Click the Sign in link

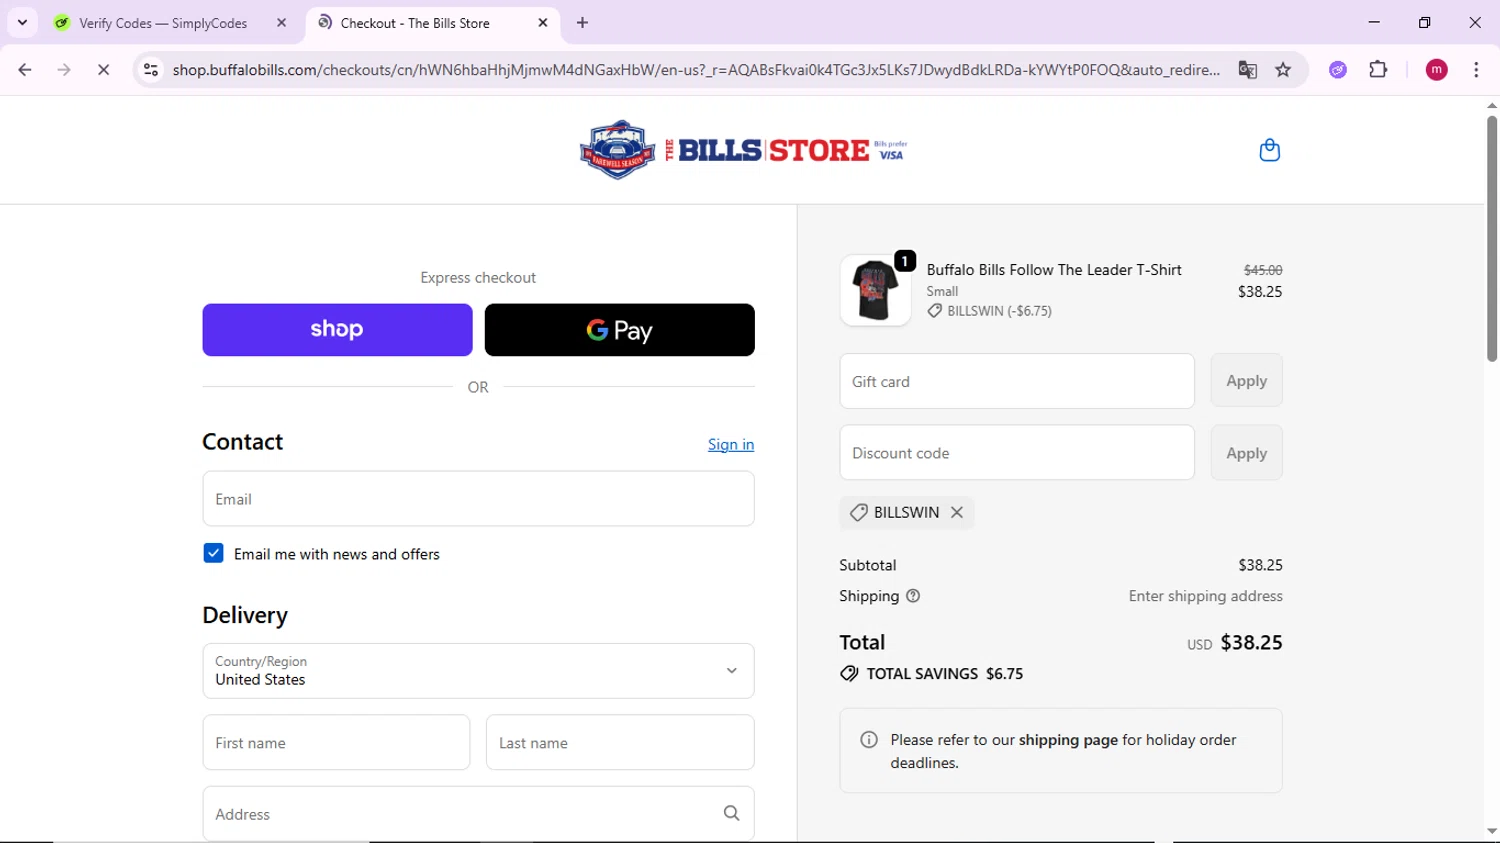(731, 444)
